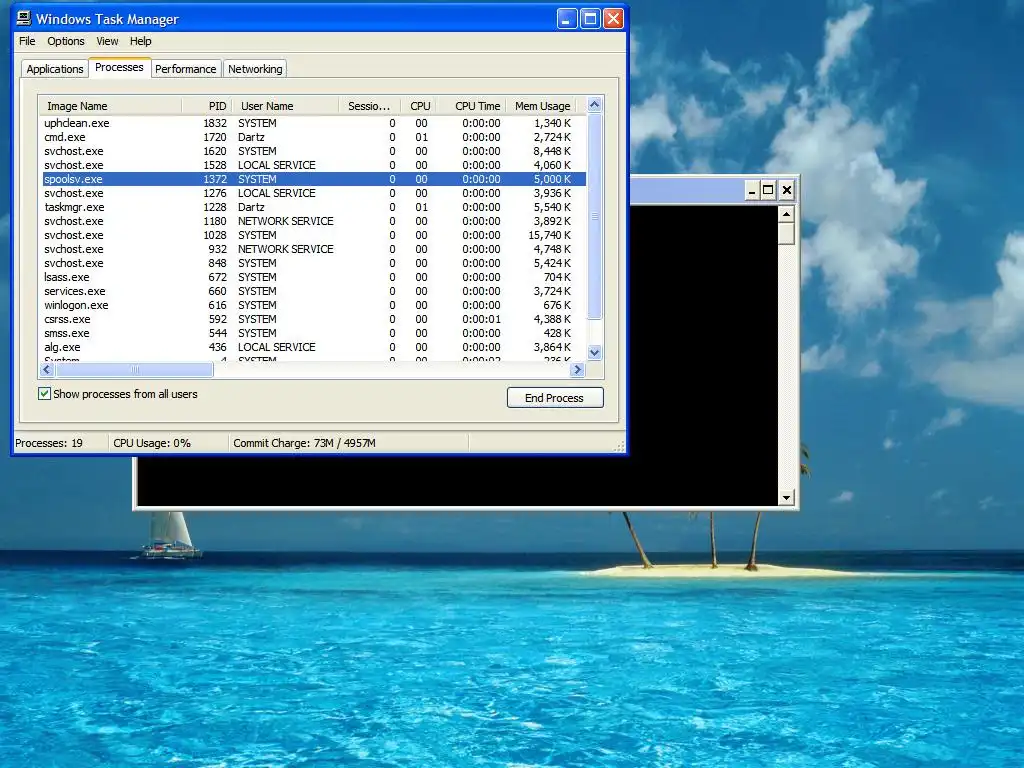The width and height of the screenshot is (1024, 768).
Task: Sort by Mem Usage column header
Action: point(542,106)
